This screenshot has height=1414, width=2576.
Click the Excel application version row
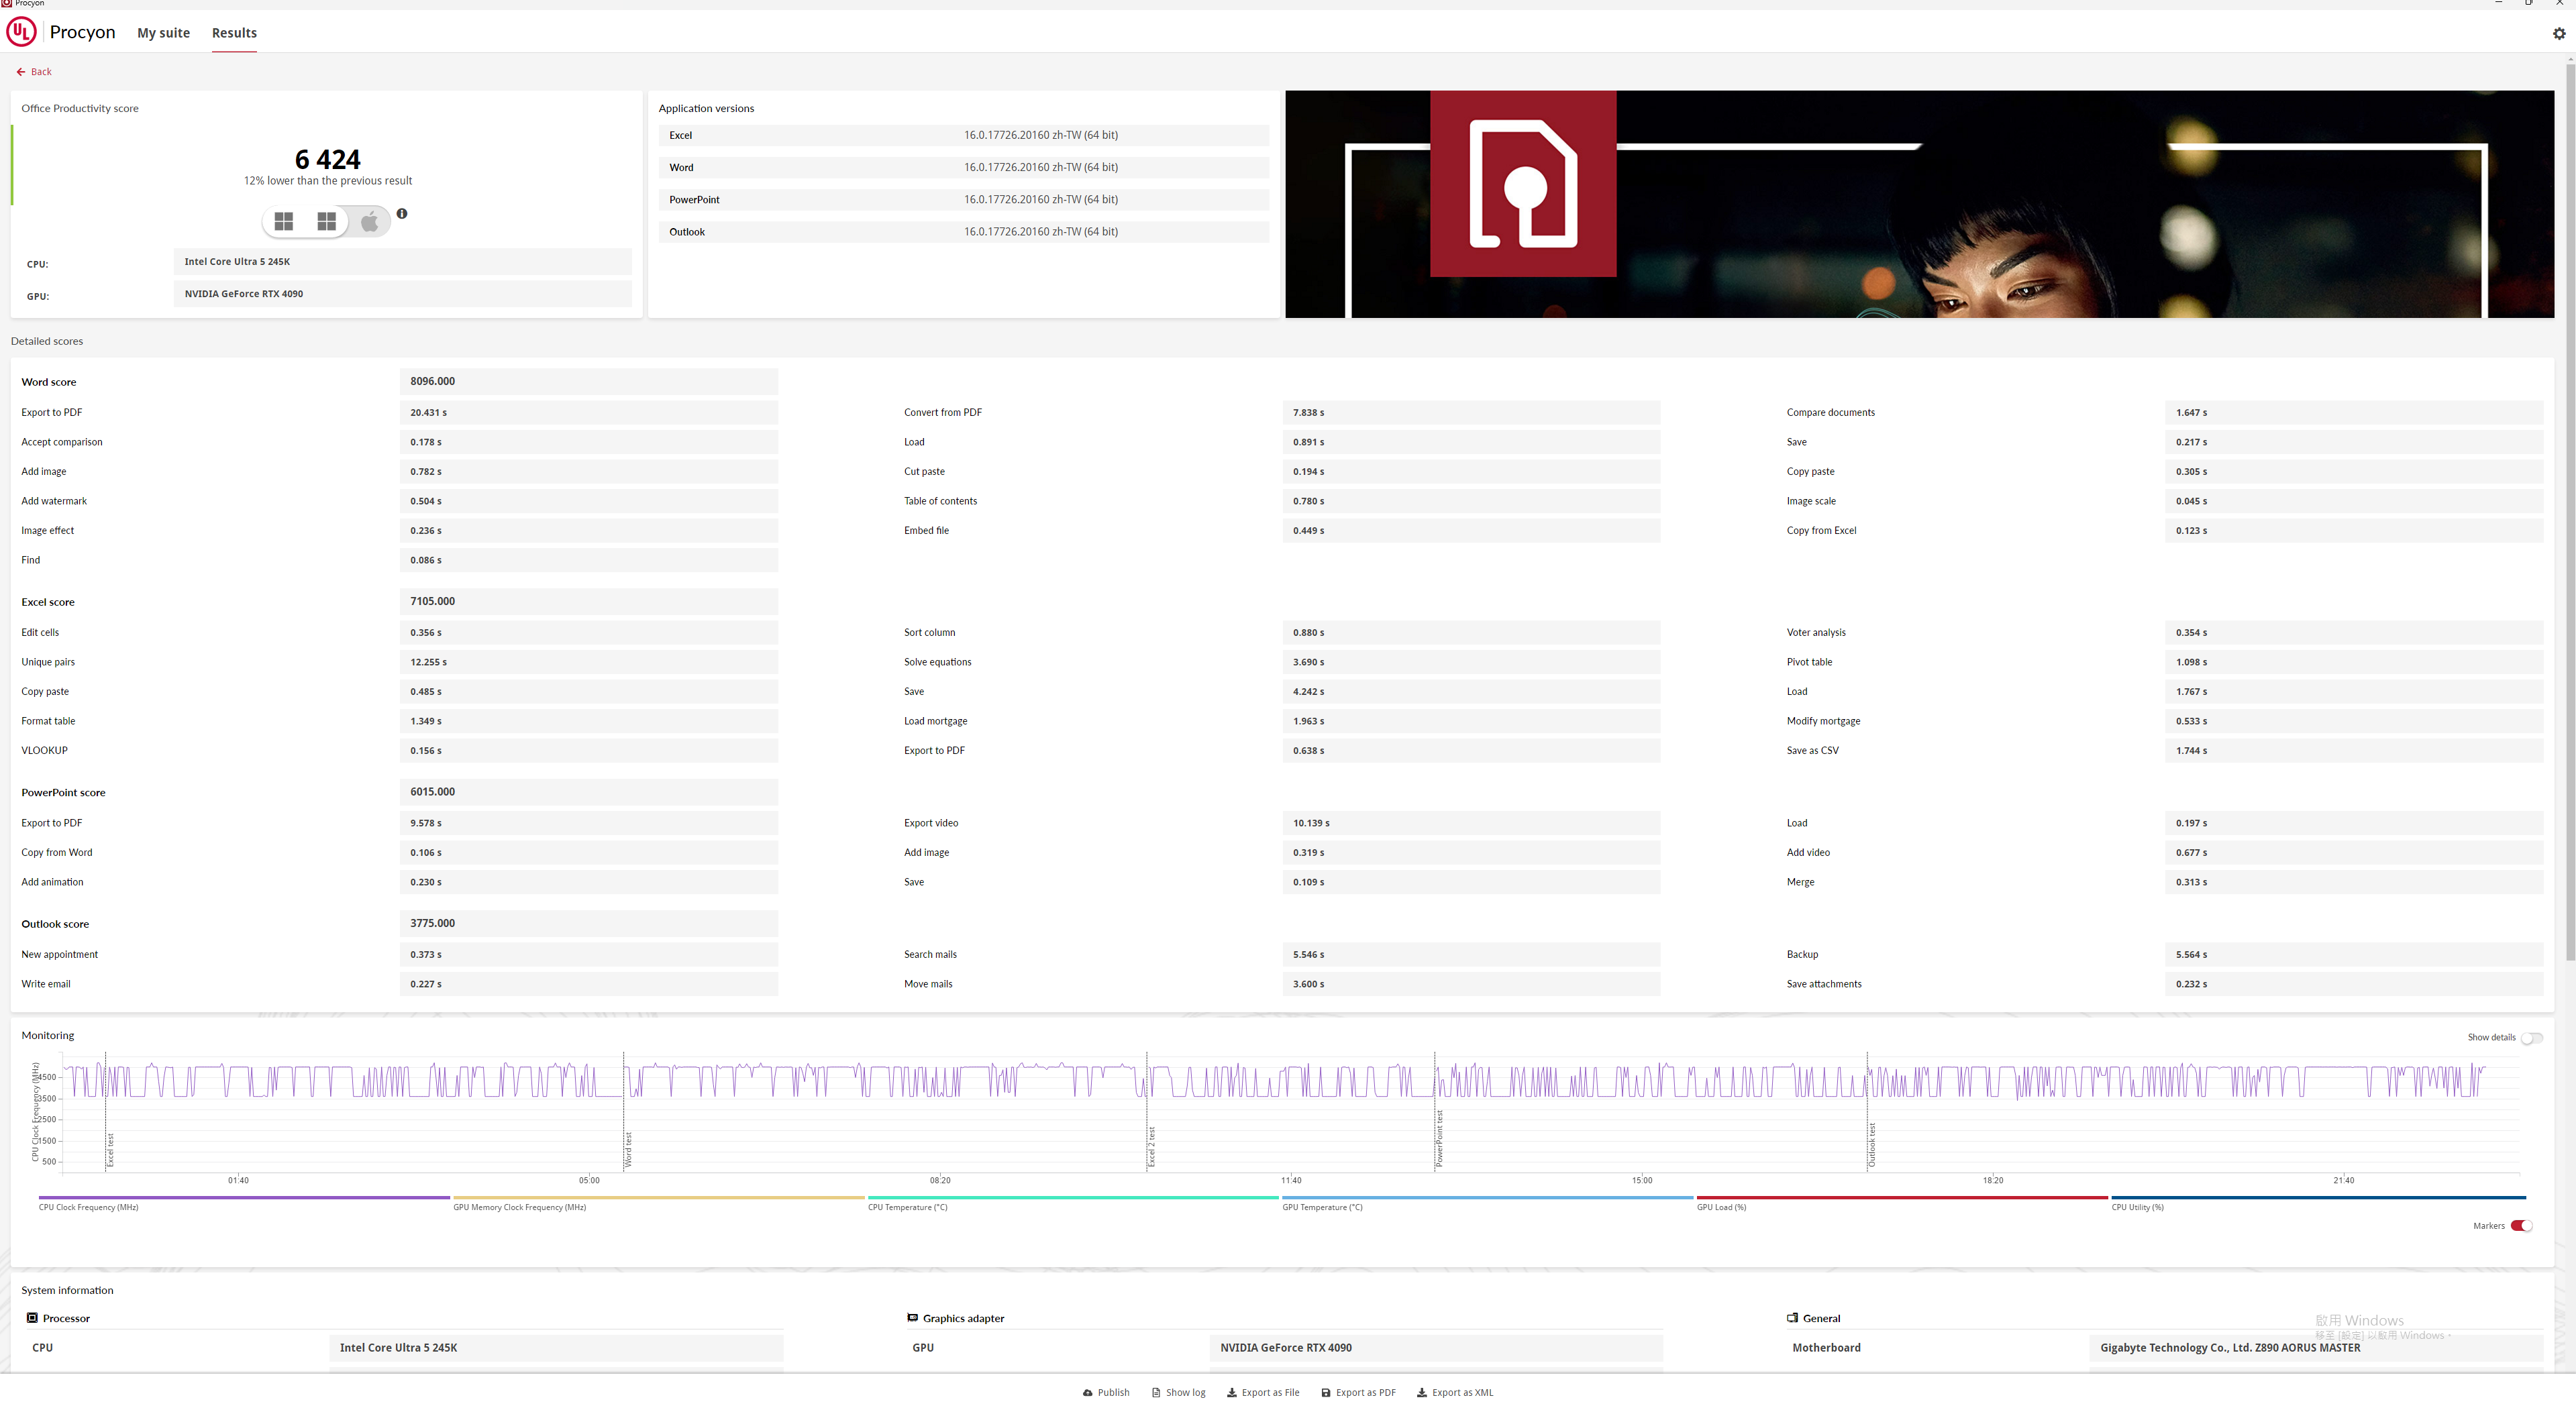click(964, 135)
